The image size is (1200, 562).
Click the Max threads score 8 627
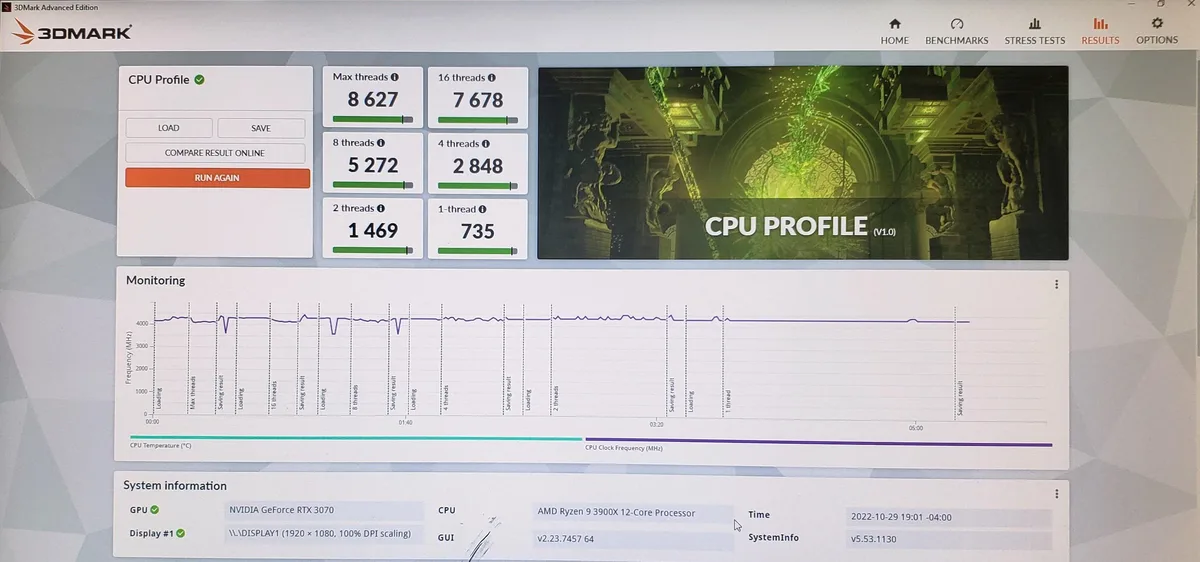point(373,100)
